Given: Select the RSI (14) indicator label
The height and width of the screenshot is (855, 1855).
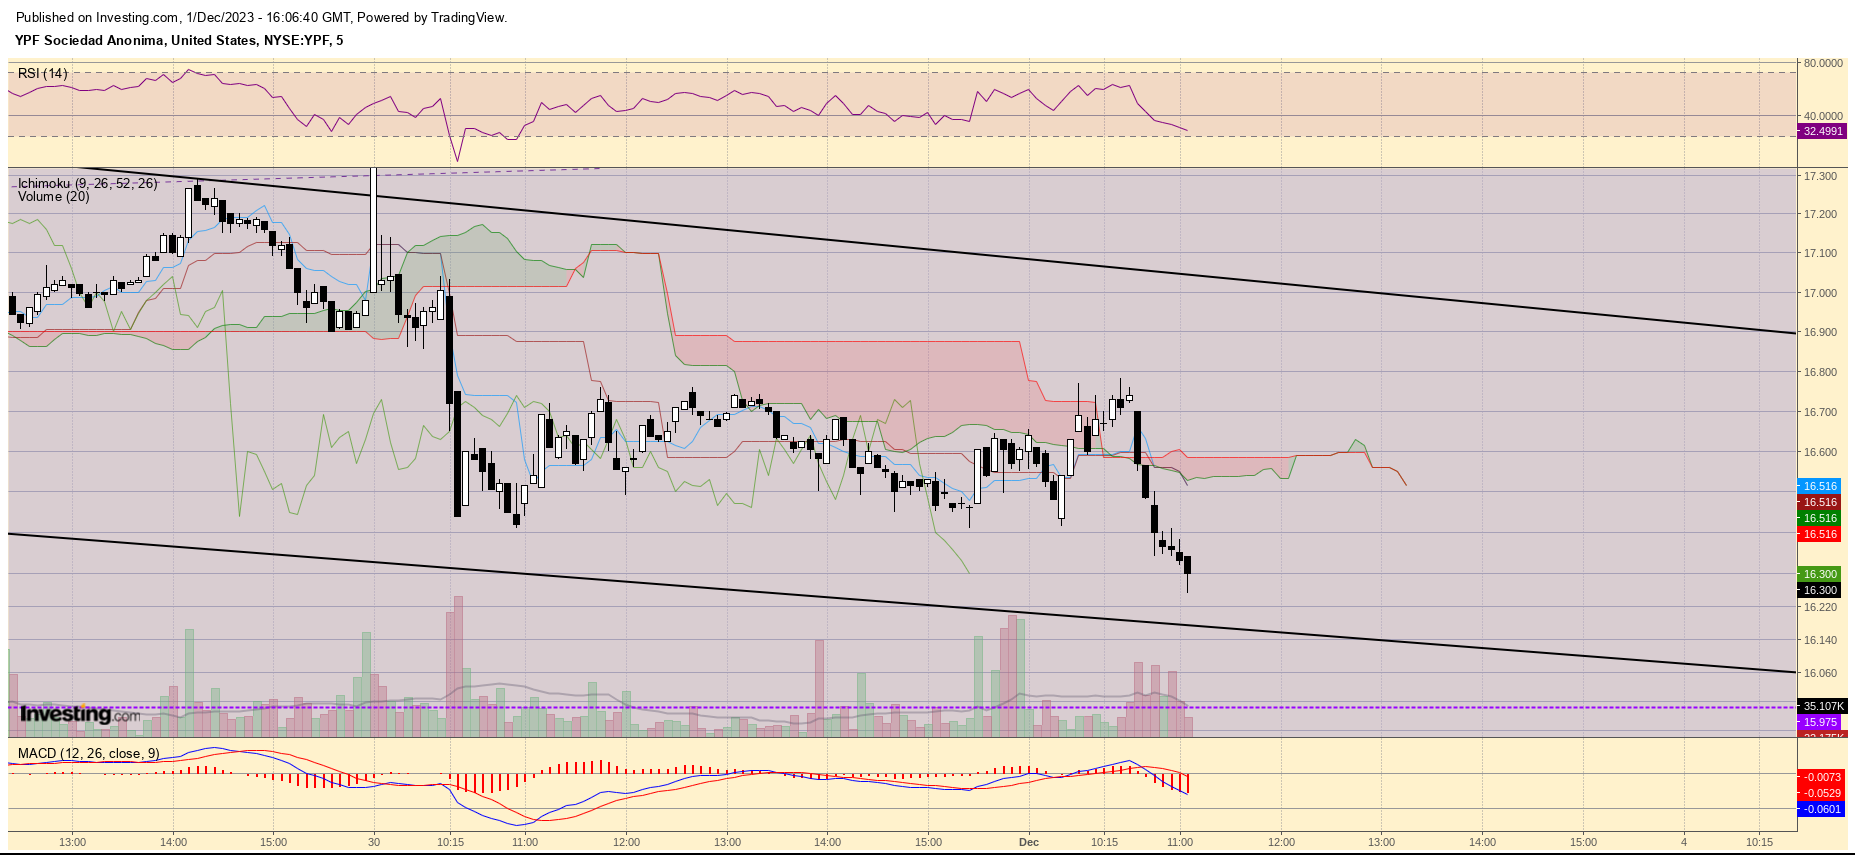Looking at the screenshot, I should pyautogui.click(x=43, y=73).
